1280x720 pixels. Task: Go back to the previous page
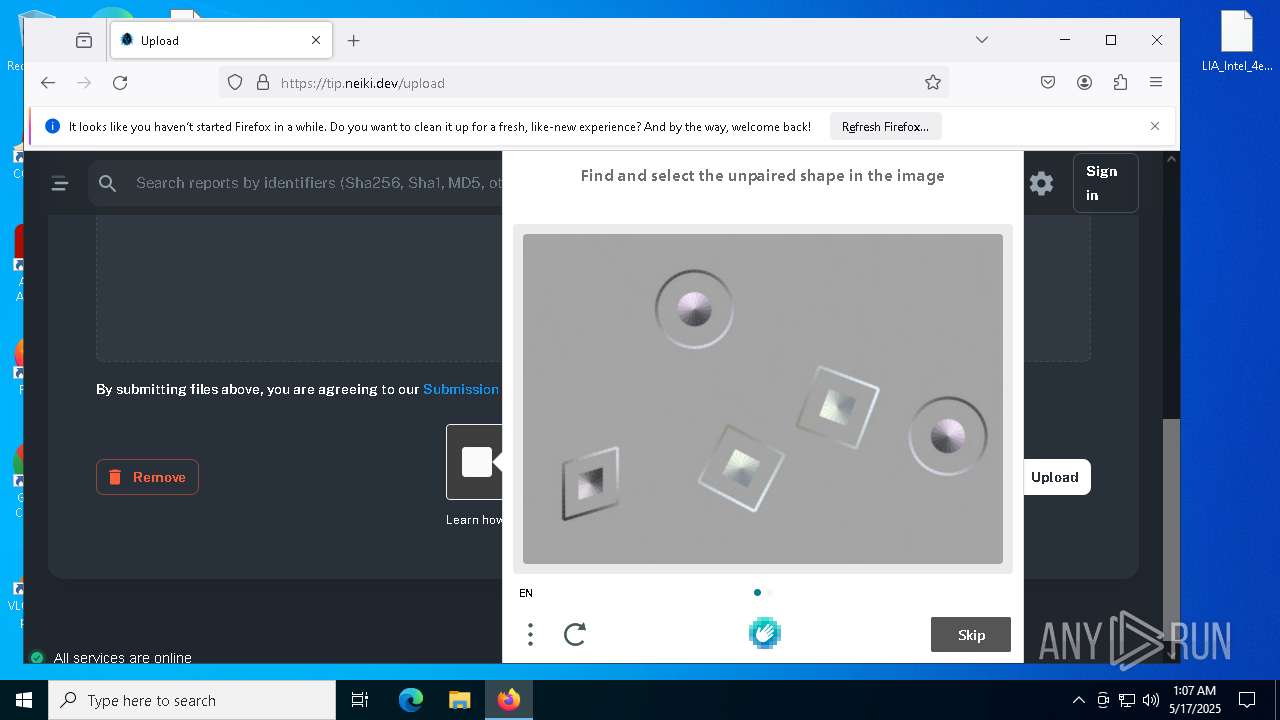coord(48,83)
